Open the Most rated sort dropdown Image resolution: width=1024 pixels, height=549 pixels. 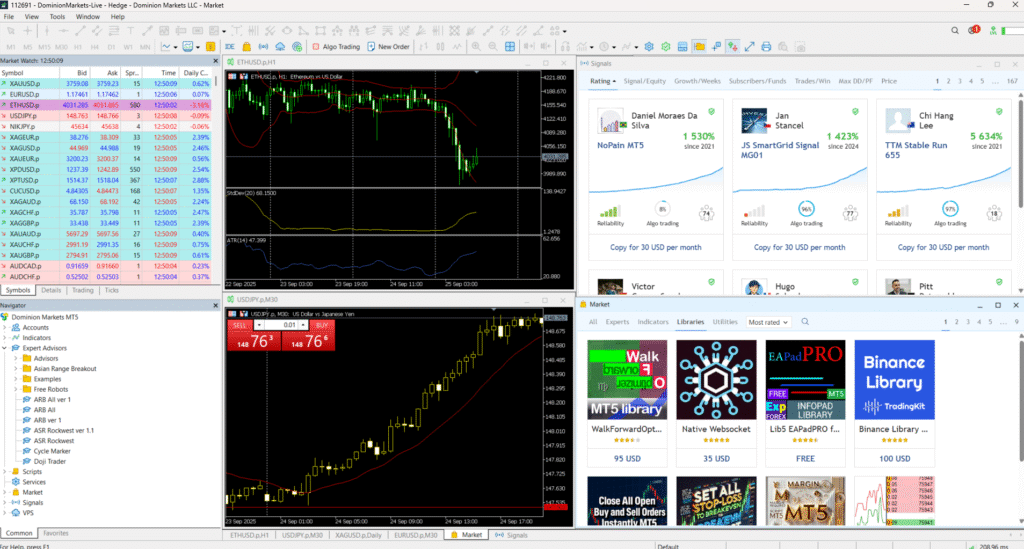(771, 322)
